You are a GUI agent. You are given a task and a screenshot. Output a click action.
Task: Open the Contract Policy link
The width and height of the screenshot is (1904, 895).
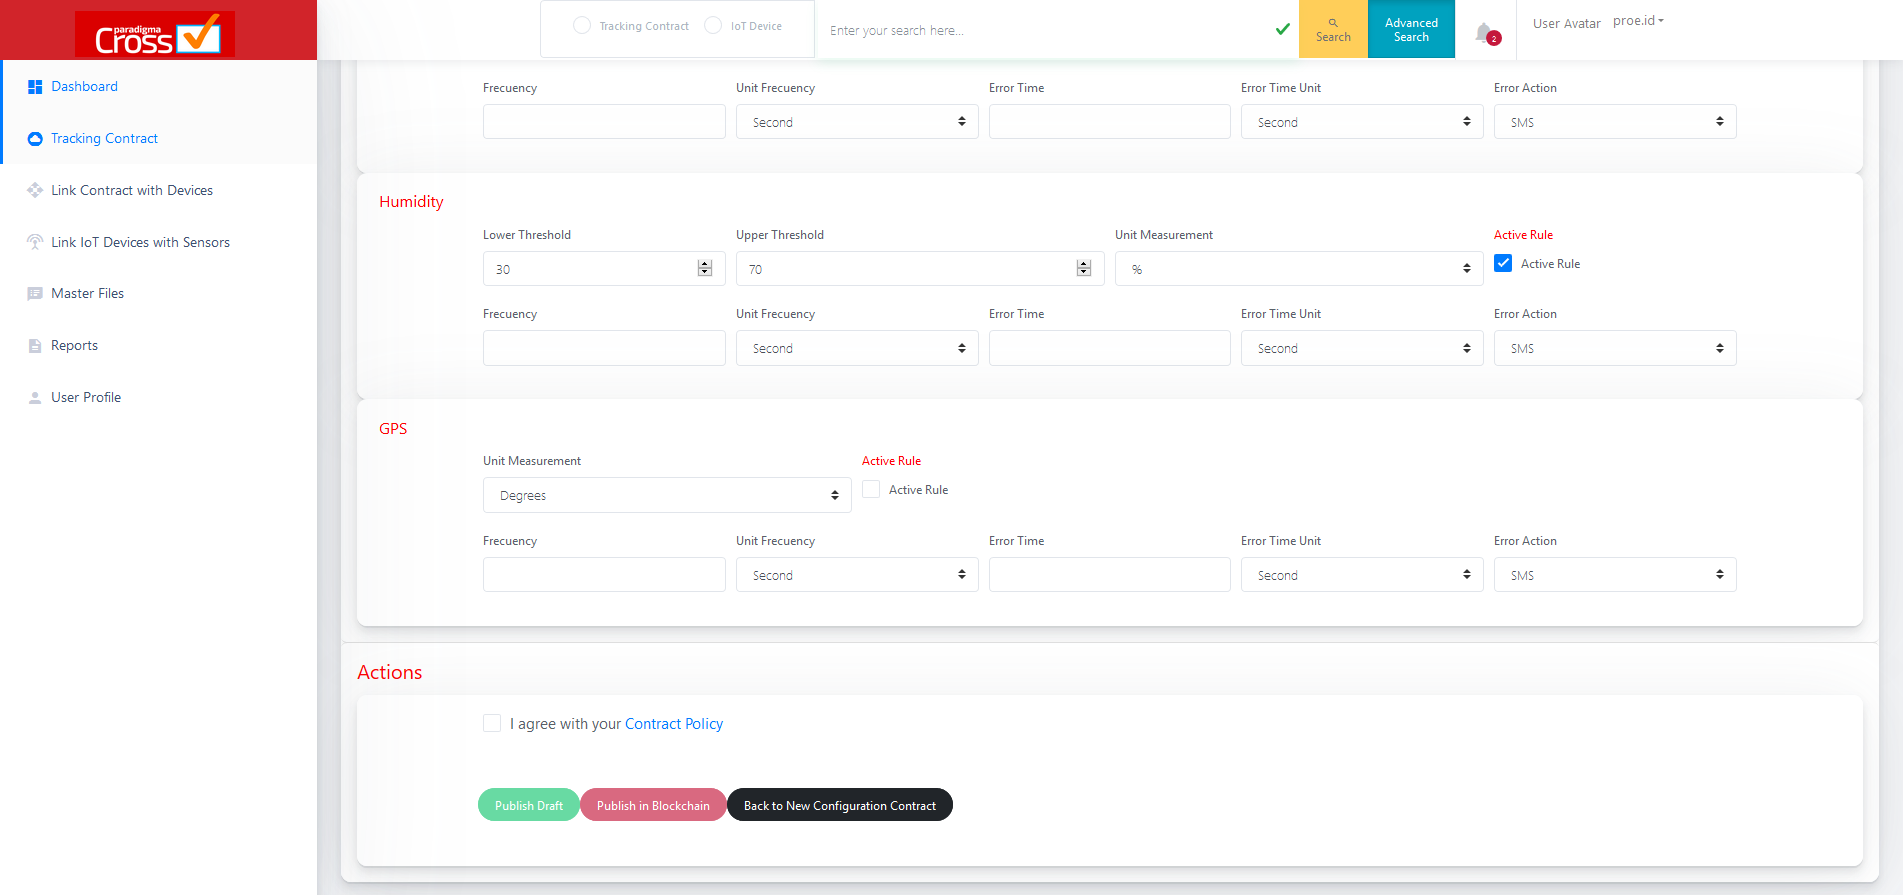tap(674, 724)
